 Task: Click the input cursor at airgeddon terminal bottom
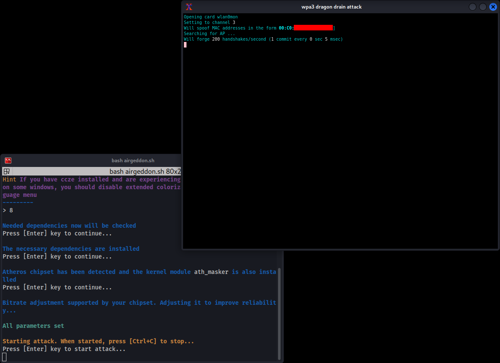coord(5,357)
